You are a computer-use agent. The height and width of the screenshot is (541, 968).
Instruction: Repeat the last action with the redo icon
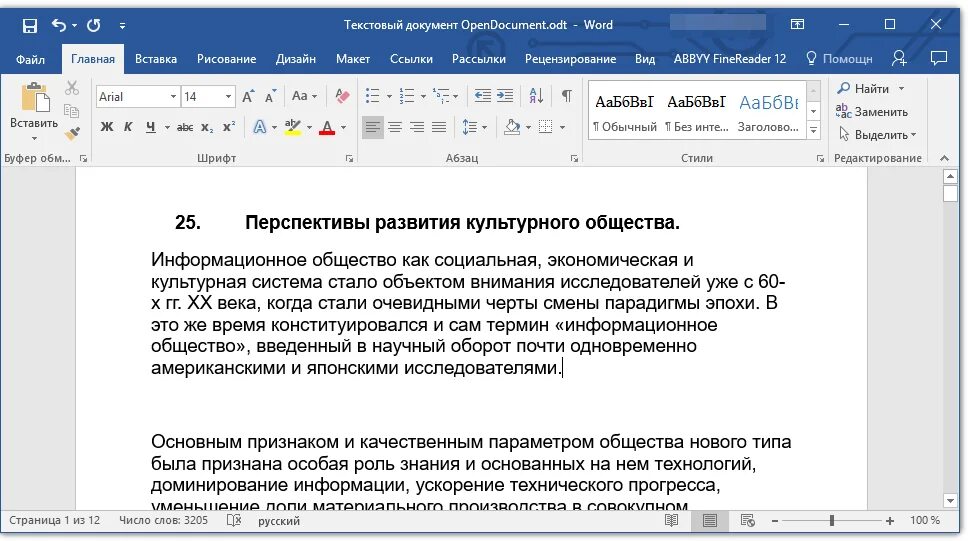pyautogui.click(x=93, y=25)
